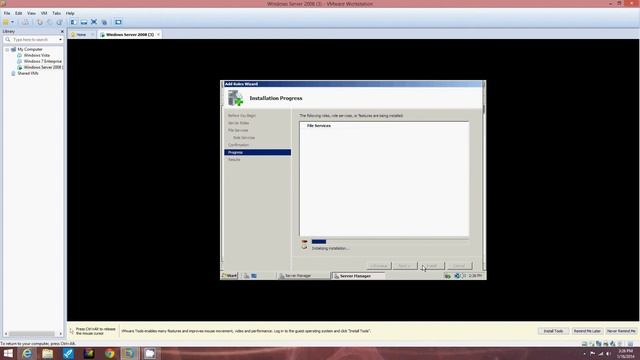Select the Windows 7 Enterprise virtual machine
Screen dimensions: 640x360
point(42,61)
